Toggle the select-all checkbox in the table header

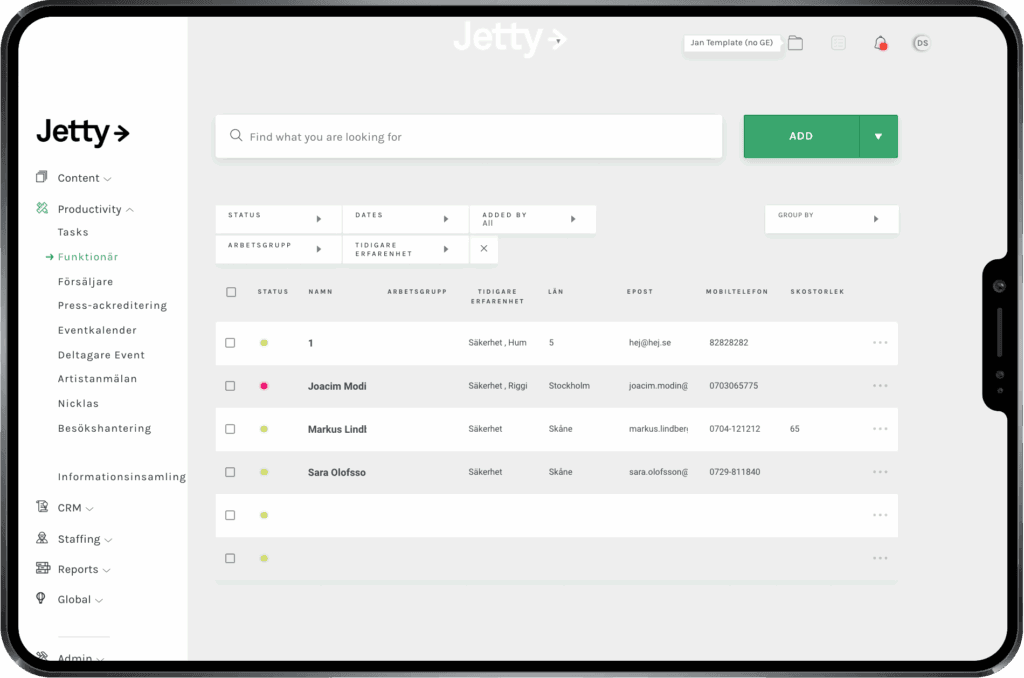click(x=231, y=291)
